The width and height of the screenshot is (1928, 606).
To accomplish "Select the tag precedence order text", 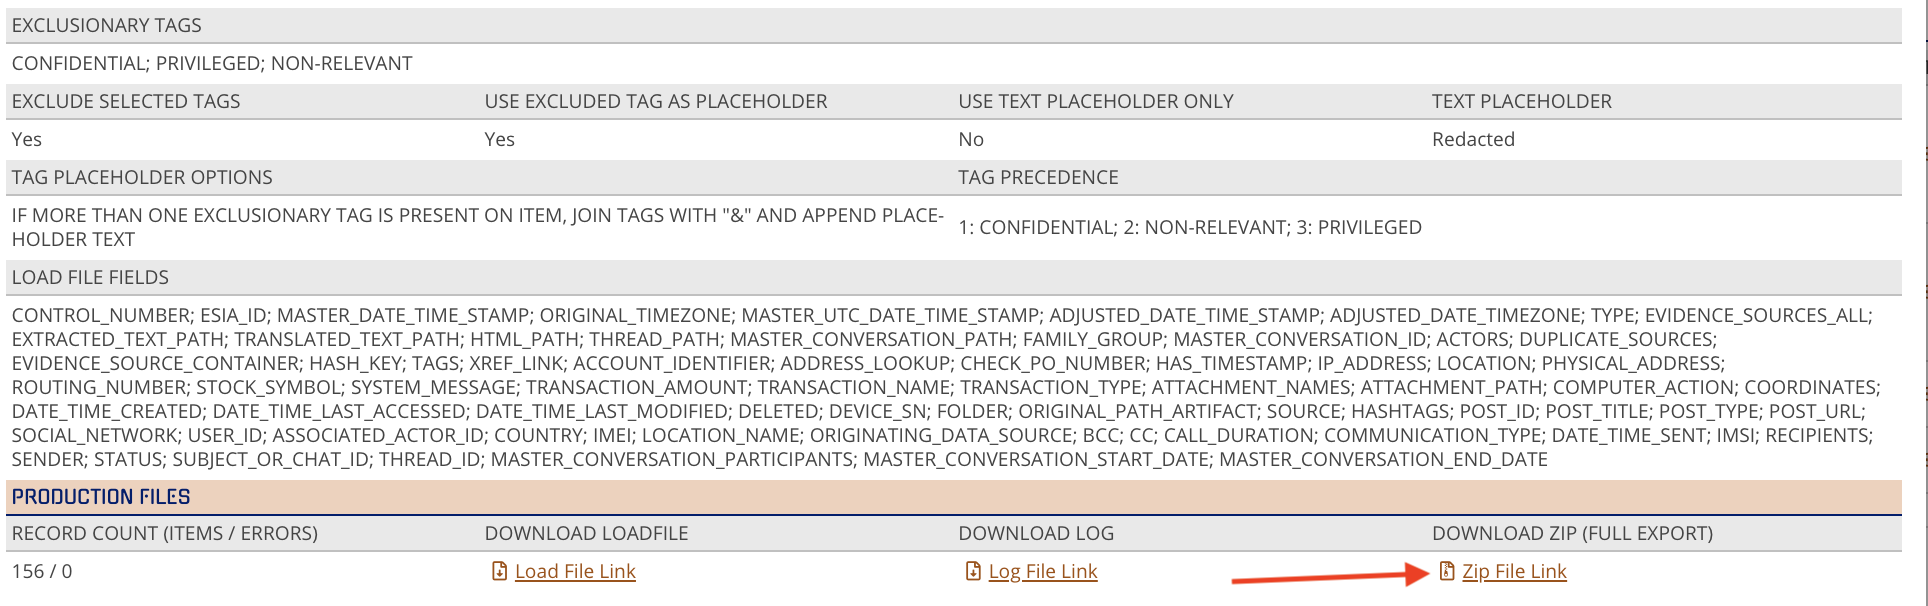I will pos(1190,227).
